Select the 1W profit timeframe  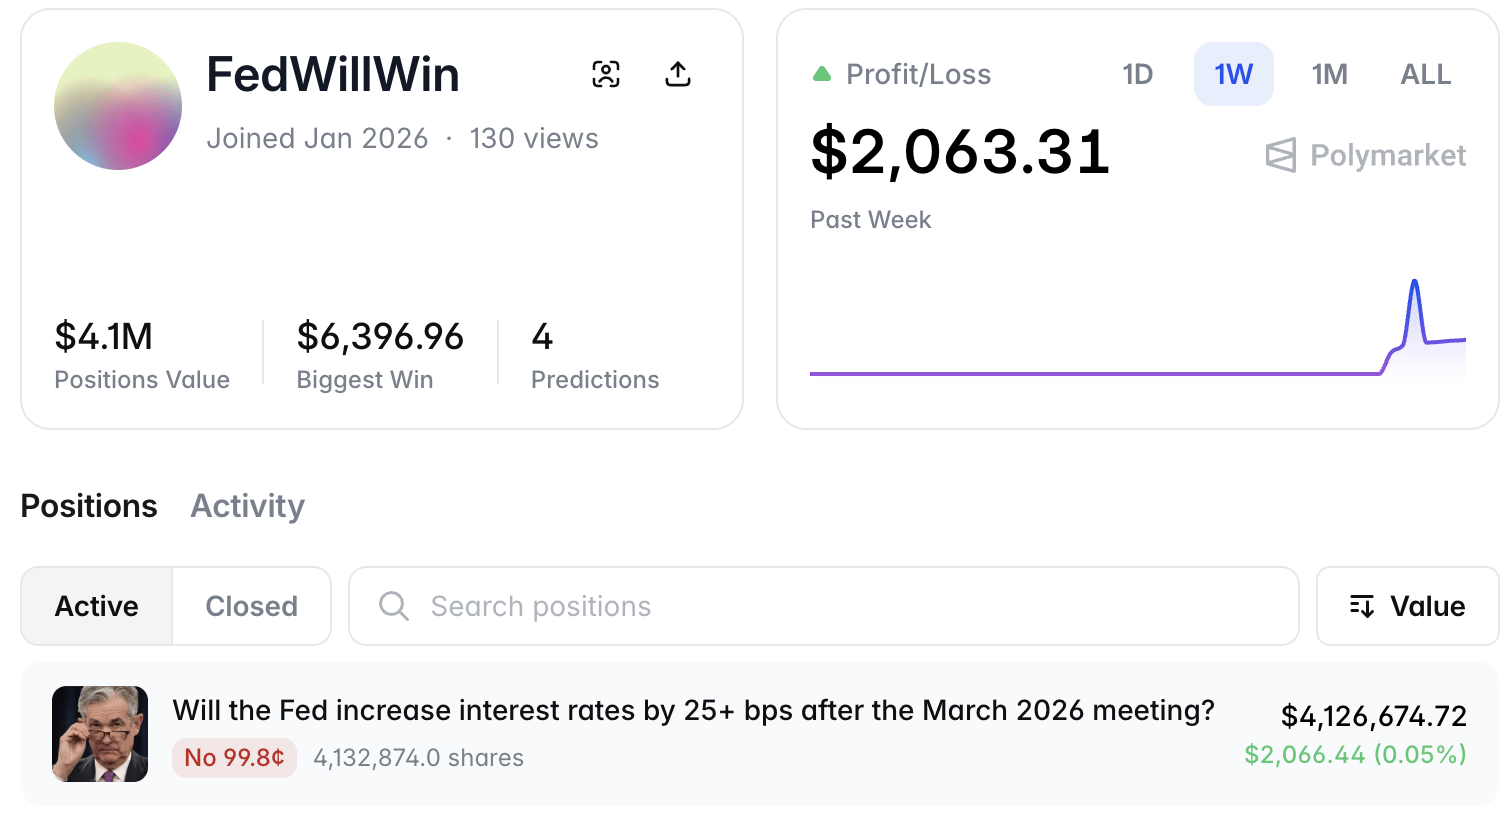1233,74
